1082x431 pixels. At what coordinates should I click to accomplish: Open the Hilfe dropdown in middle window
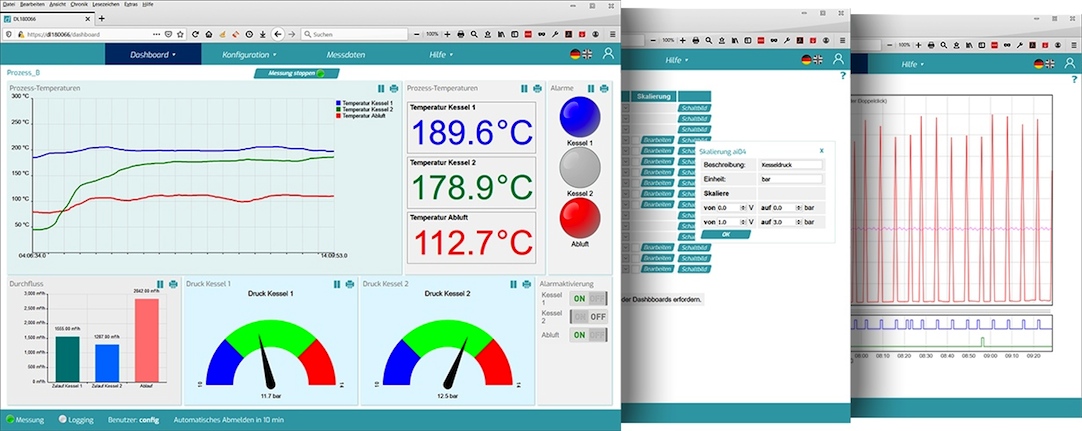pyautogui.click(x=676, y=60)
